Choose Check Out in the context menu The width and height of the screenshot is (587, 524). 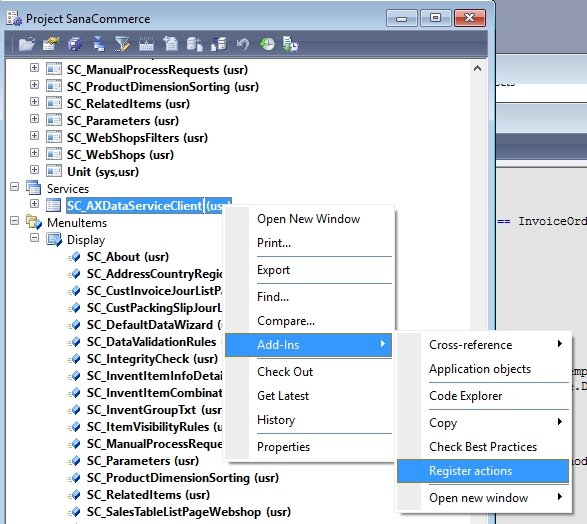(x=308, y=372)
